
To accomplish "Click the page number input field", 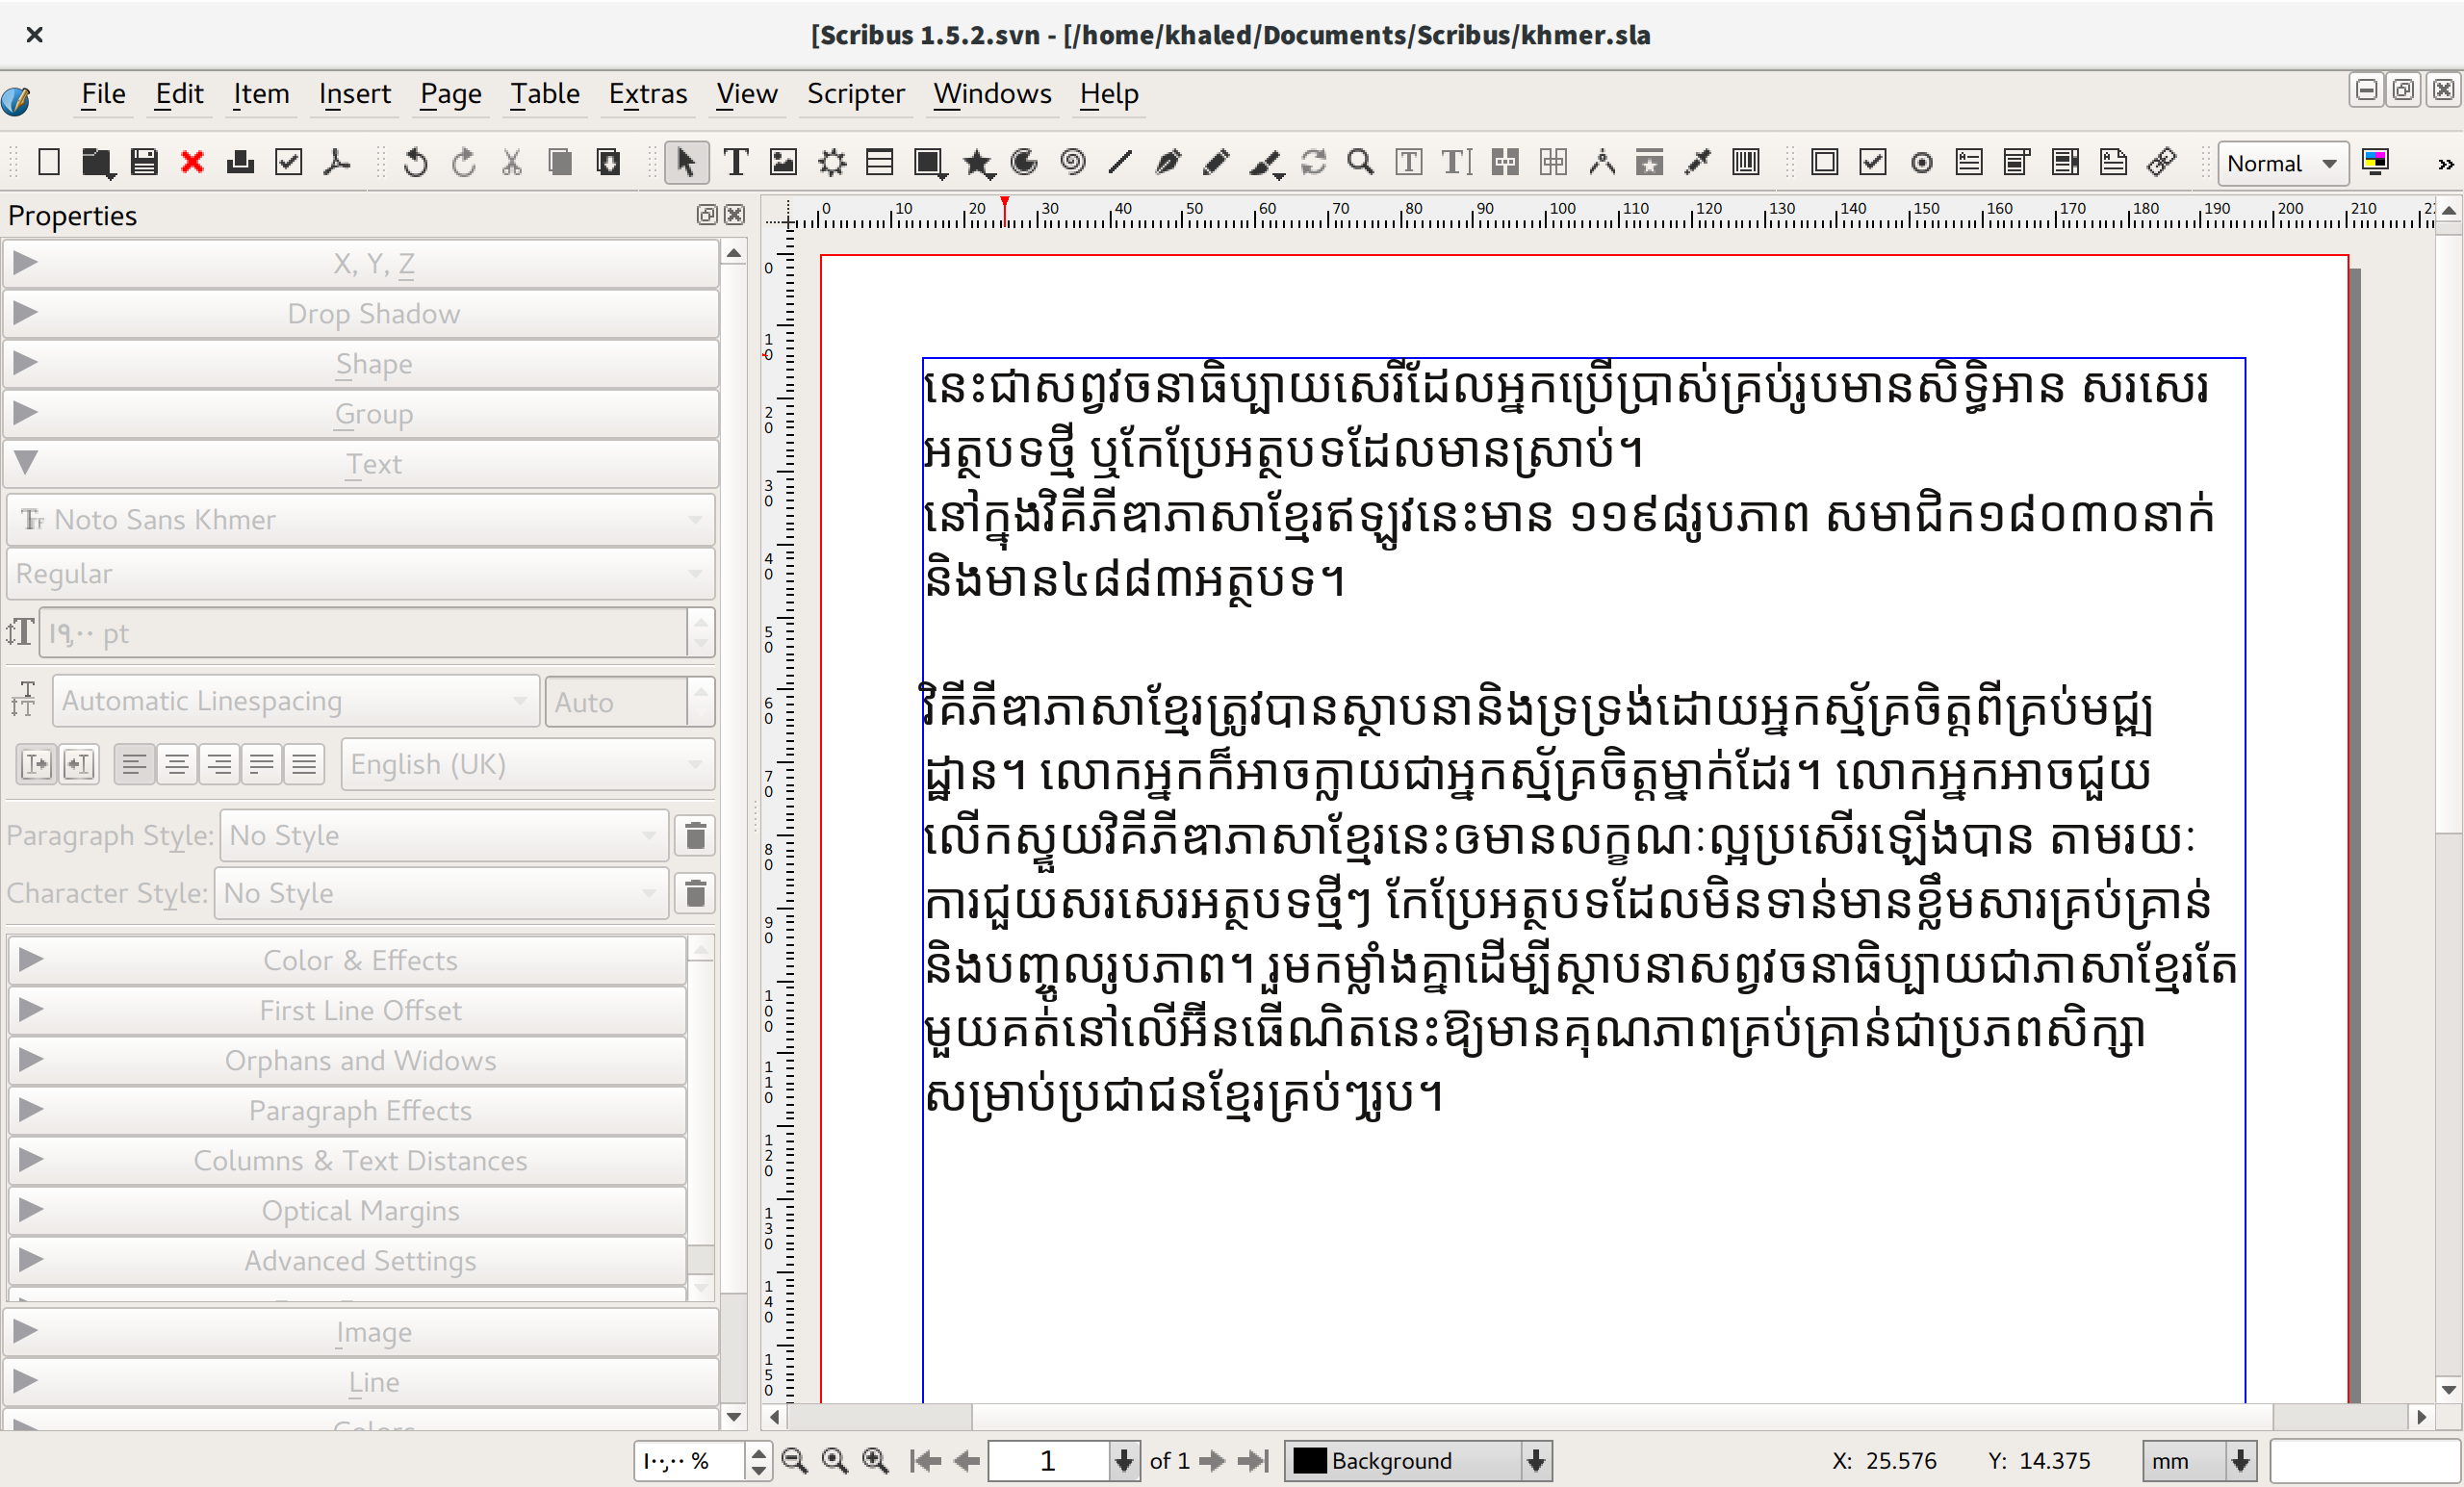I will (x=1047, y=1461).
